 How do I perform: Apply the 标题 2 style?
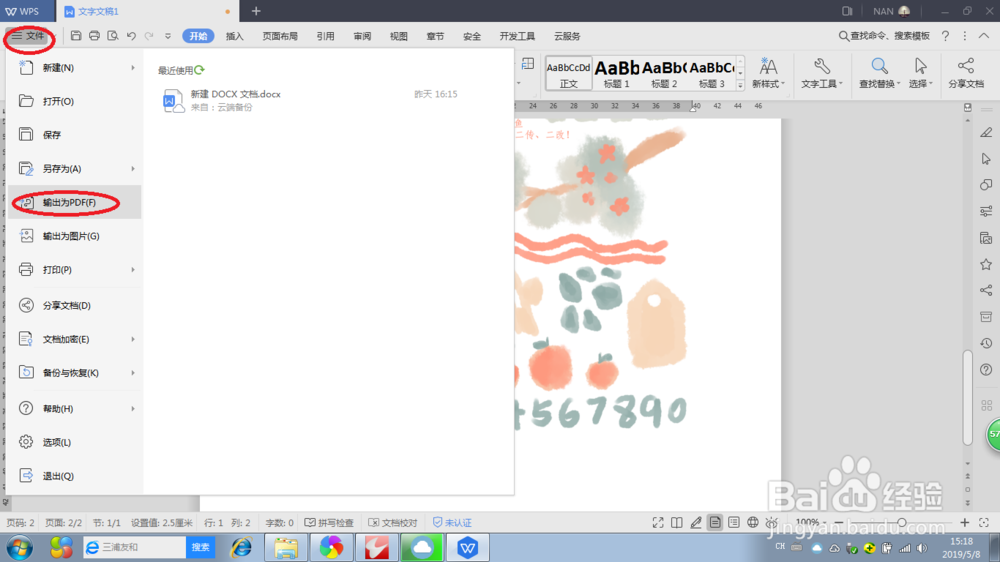(x=664, y=74)
